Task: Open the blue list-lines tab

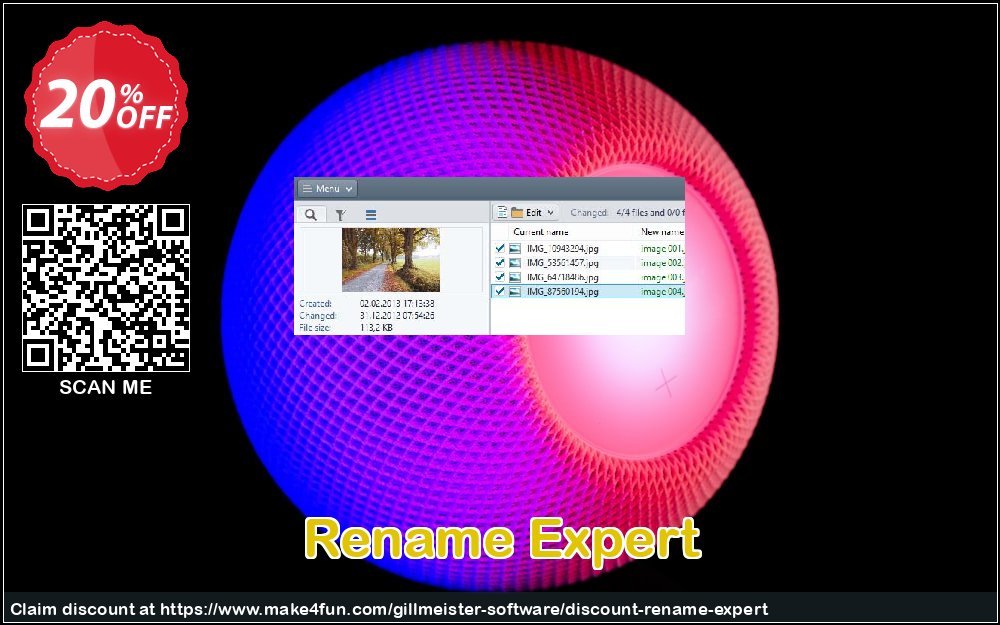Action: click(x=371, y=215)
